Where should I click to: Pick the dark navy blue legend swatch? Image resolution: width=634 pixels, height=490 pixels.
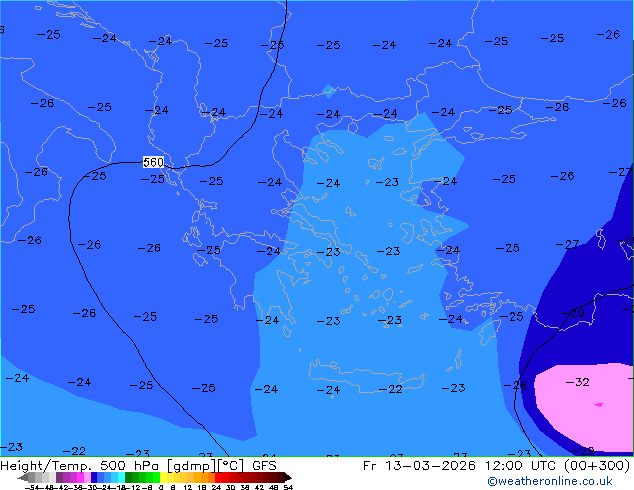(x=94, y=477)
